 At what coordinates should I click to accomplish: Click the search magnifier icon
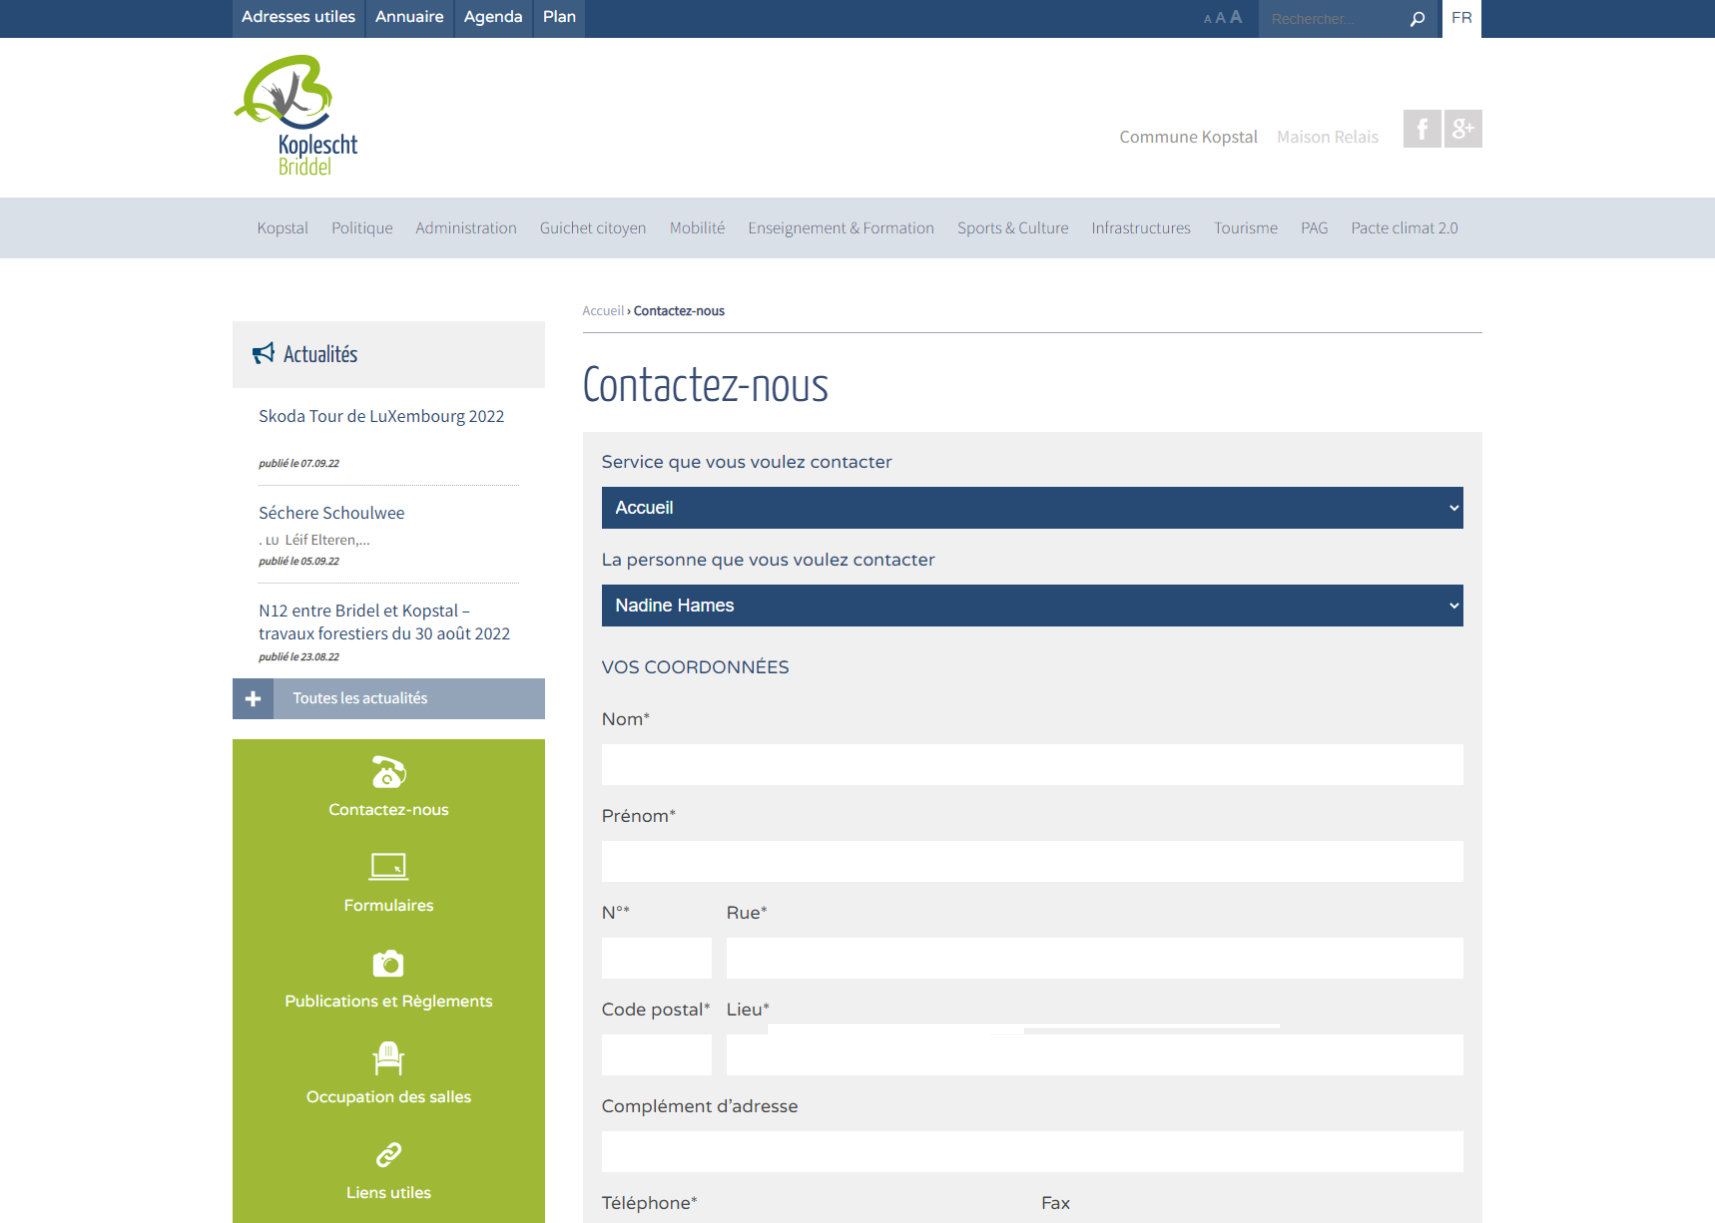(x=1417, y=19)
